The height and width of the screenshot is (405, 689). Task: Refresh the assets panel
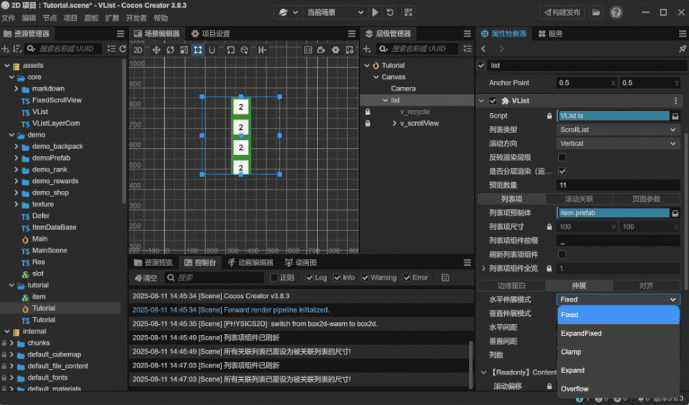pos(123,49)
